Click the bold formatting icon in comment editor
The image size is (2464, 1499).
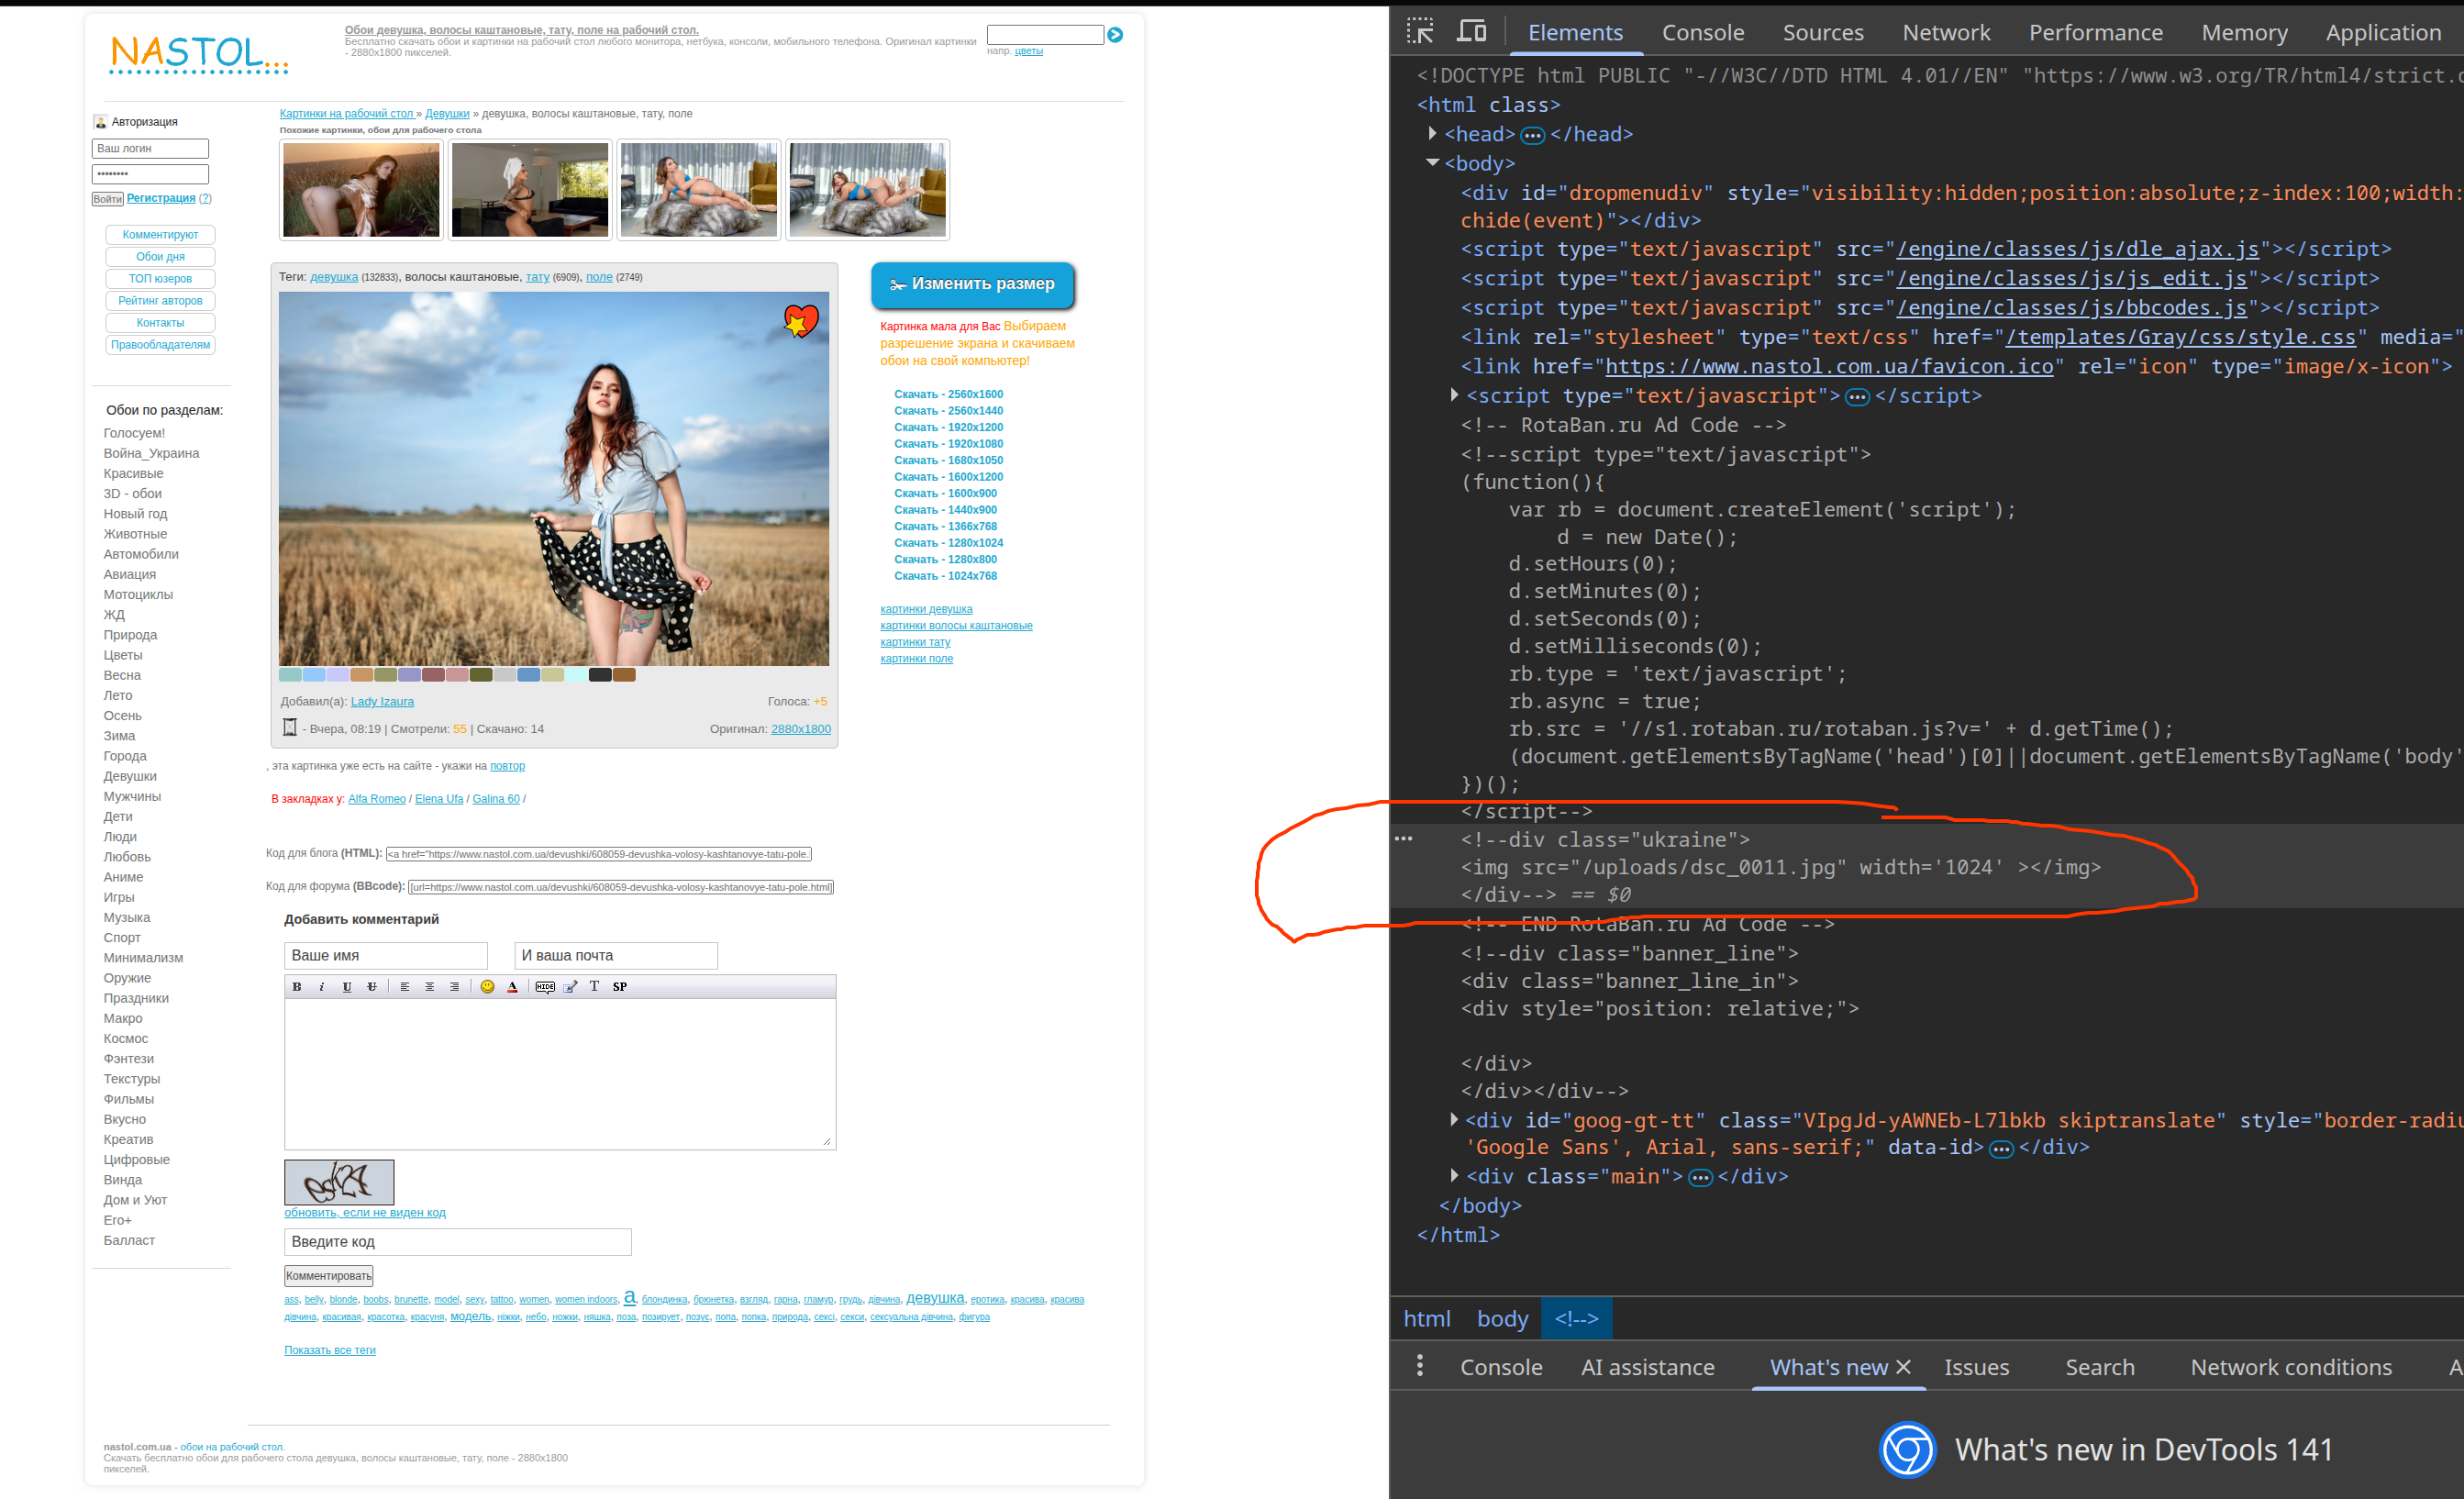coord(296,986)
